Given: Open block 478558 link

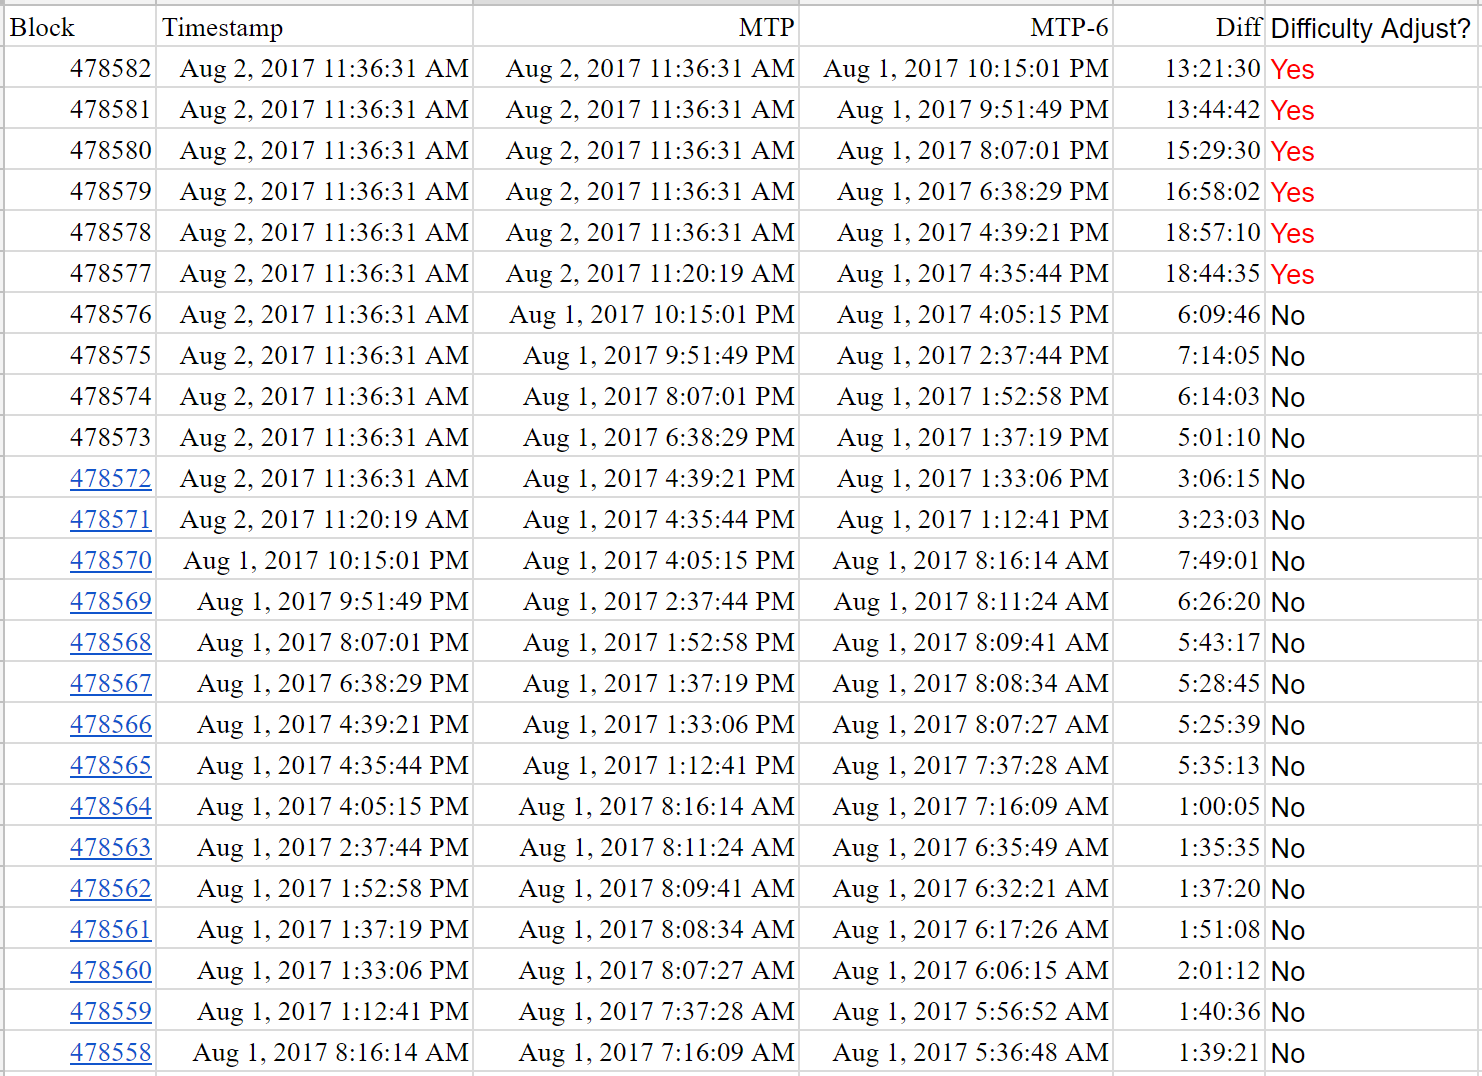Looking at the screenshot, I should (x=111, y=1053).
